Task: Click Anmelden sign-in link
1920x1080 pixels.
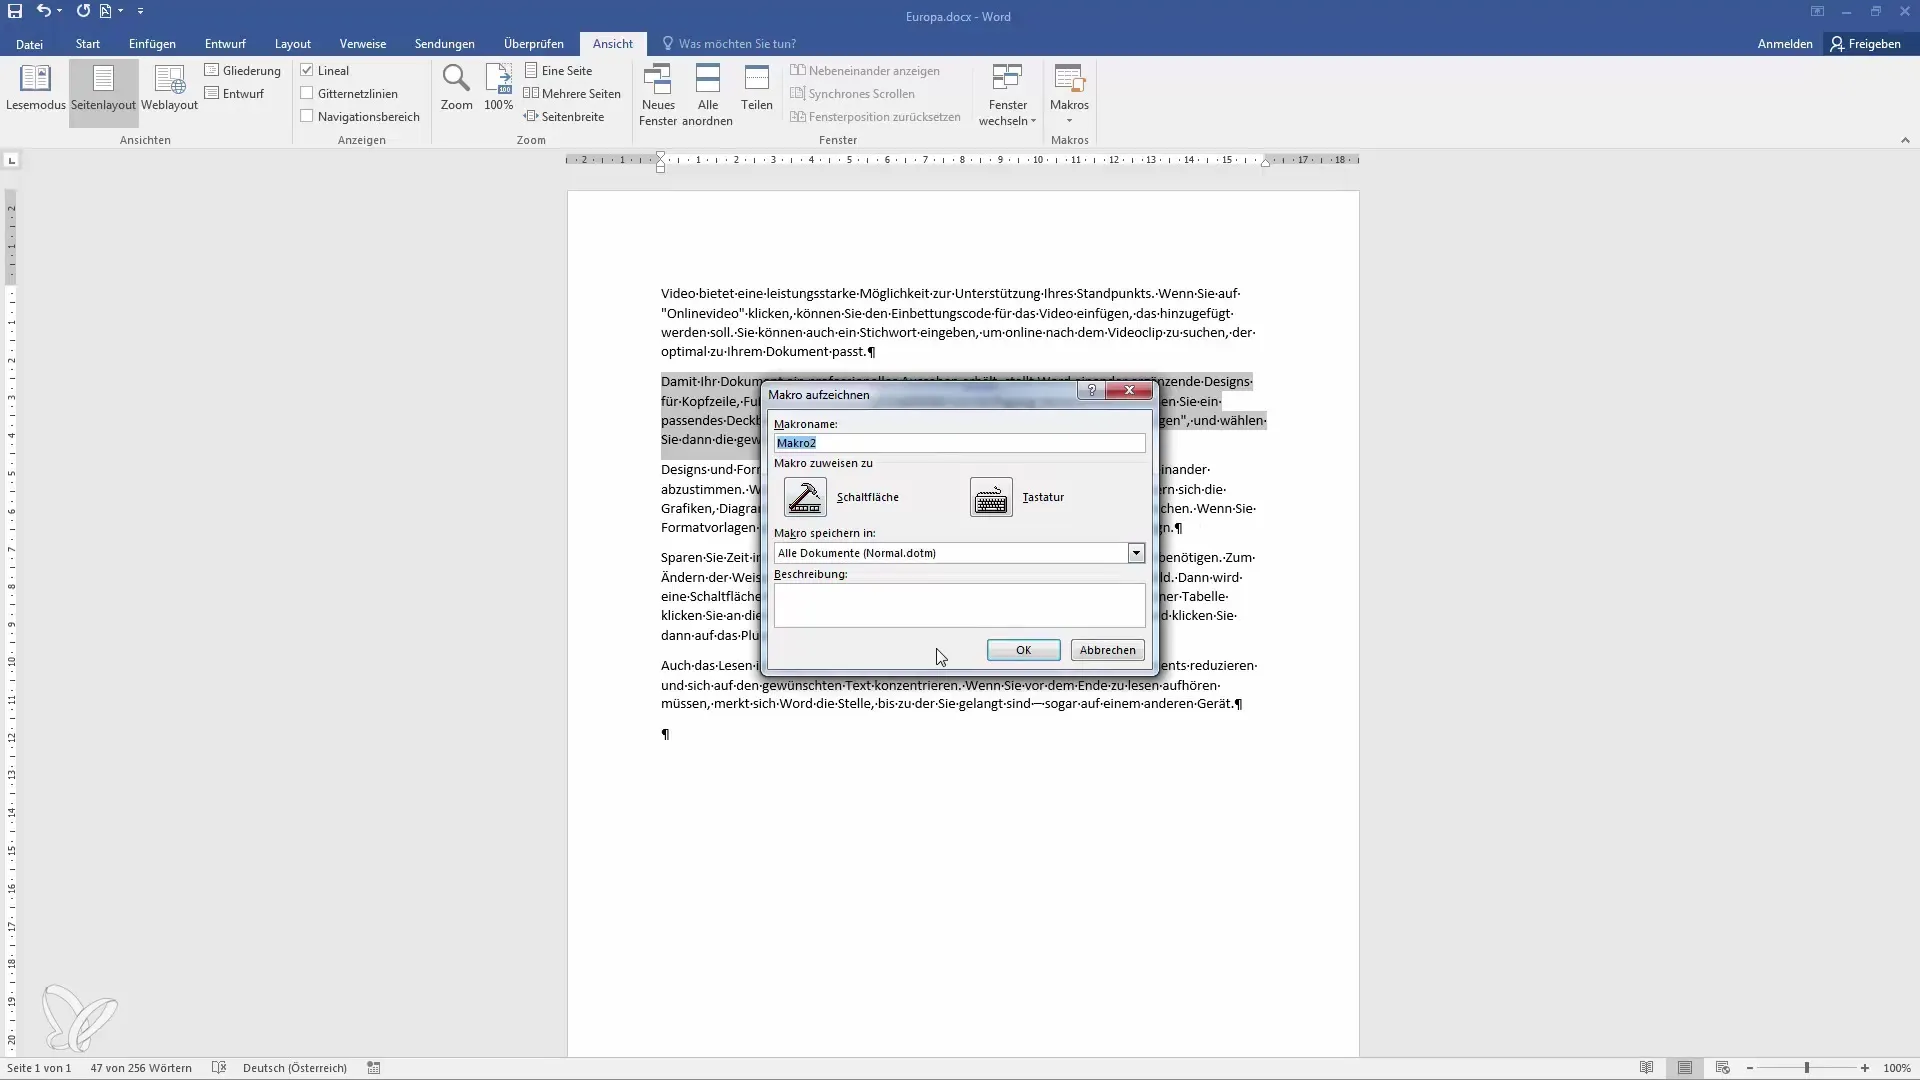Action: click(x=1785, y=44)
